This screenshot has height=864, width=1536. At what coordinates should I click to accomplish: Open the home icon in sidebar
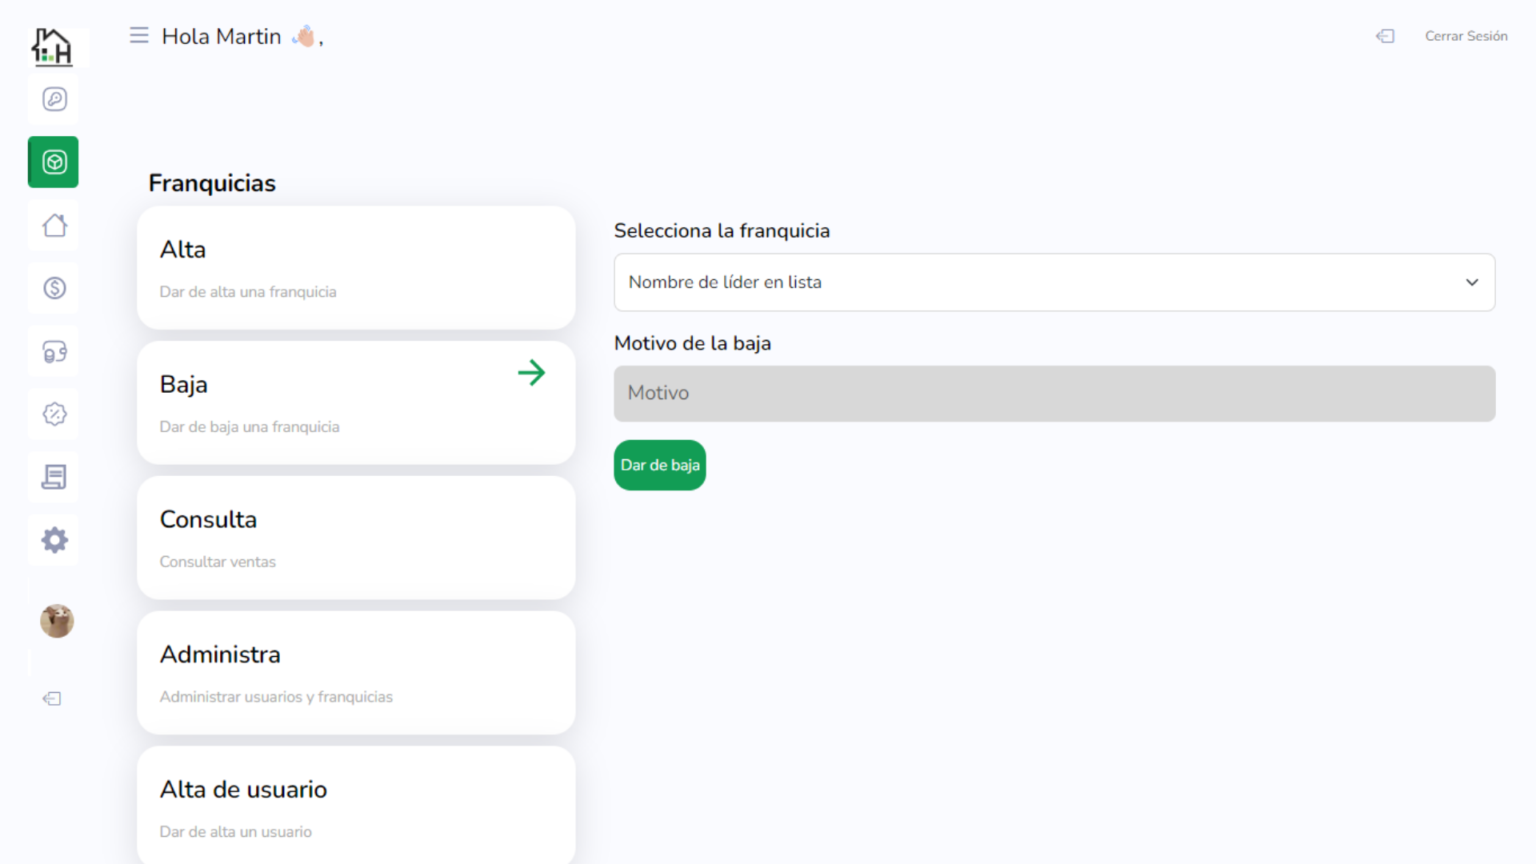click(x=54, y=225)
